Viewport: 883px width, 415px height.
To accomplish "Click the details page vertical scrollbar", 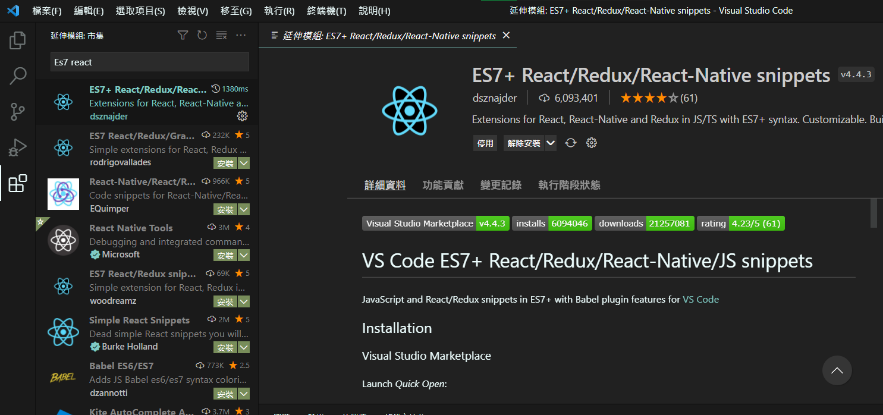I will pos(874,212).
